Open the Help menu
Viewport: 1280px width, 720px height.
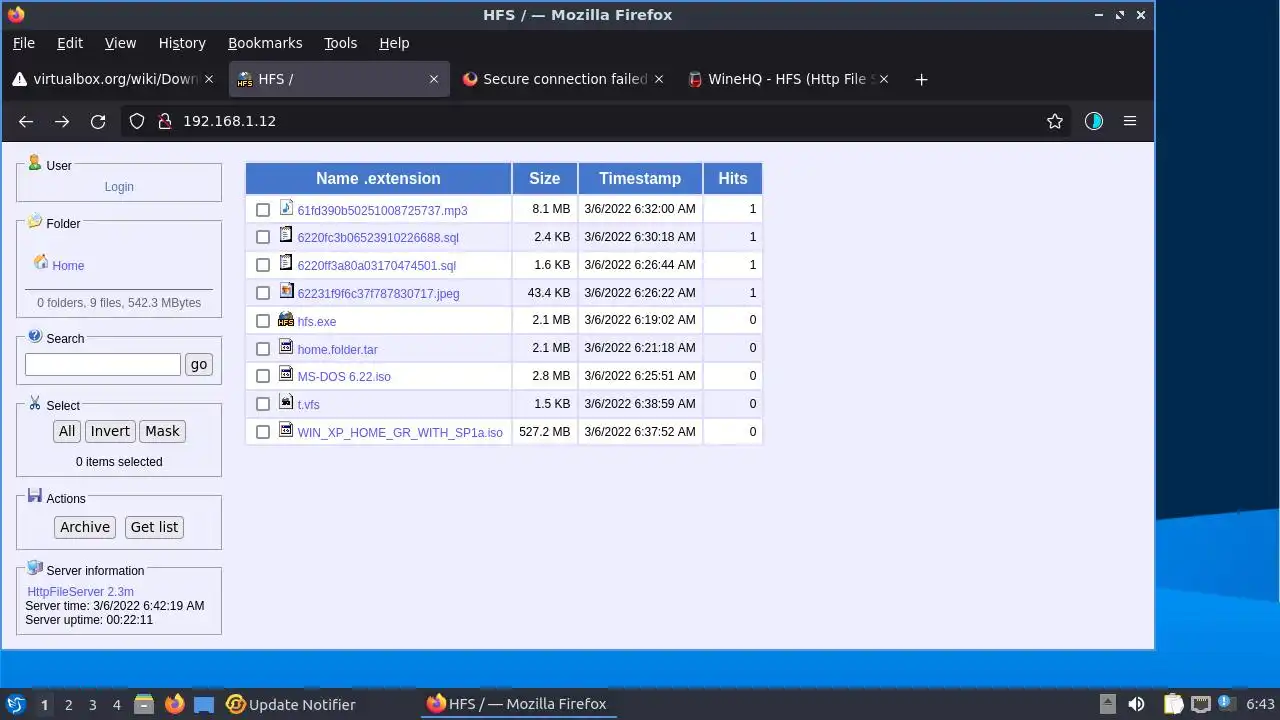click(394, 43)
